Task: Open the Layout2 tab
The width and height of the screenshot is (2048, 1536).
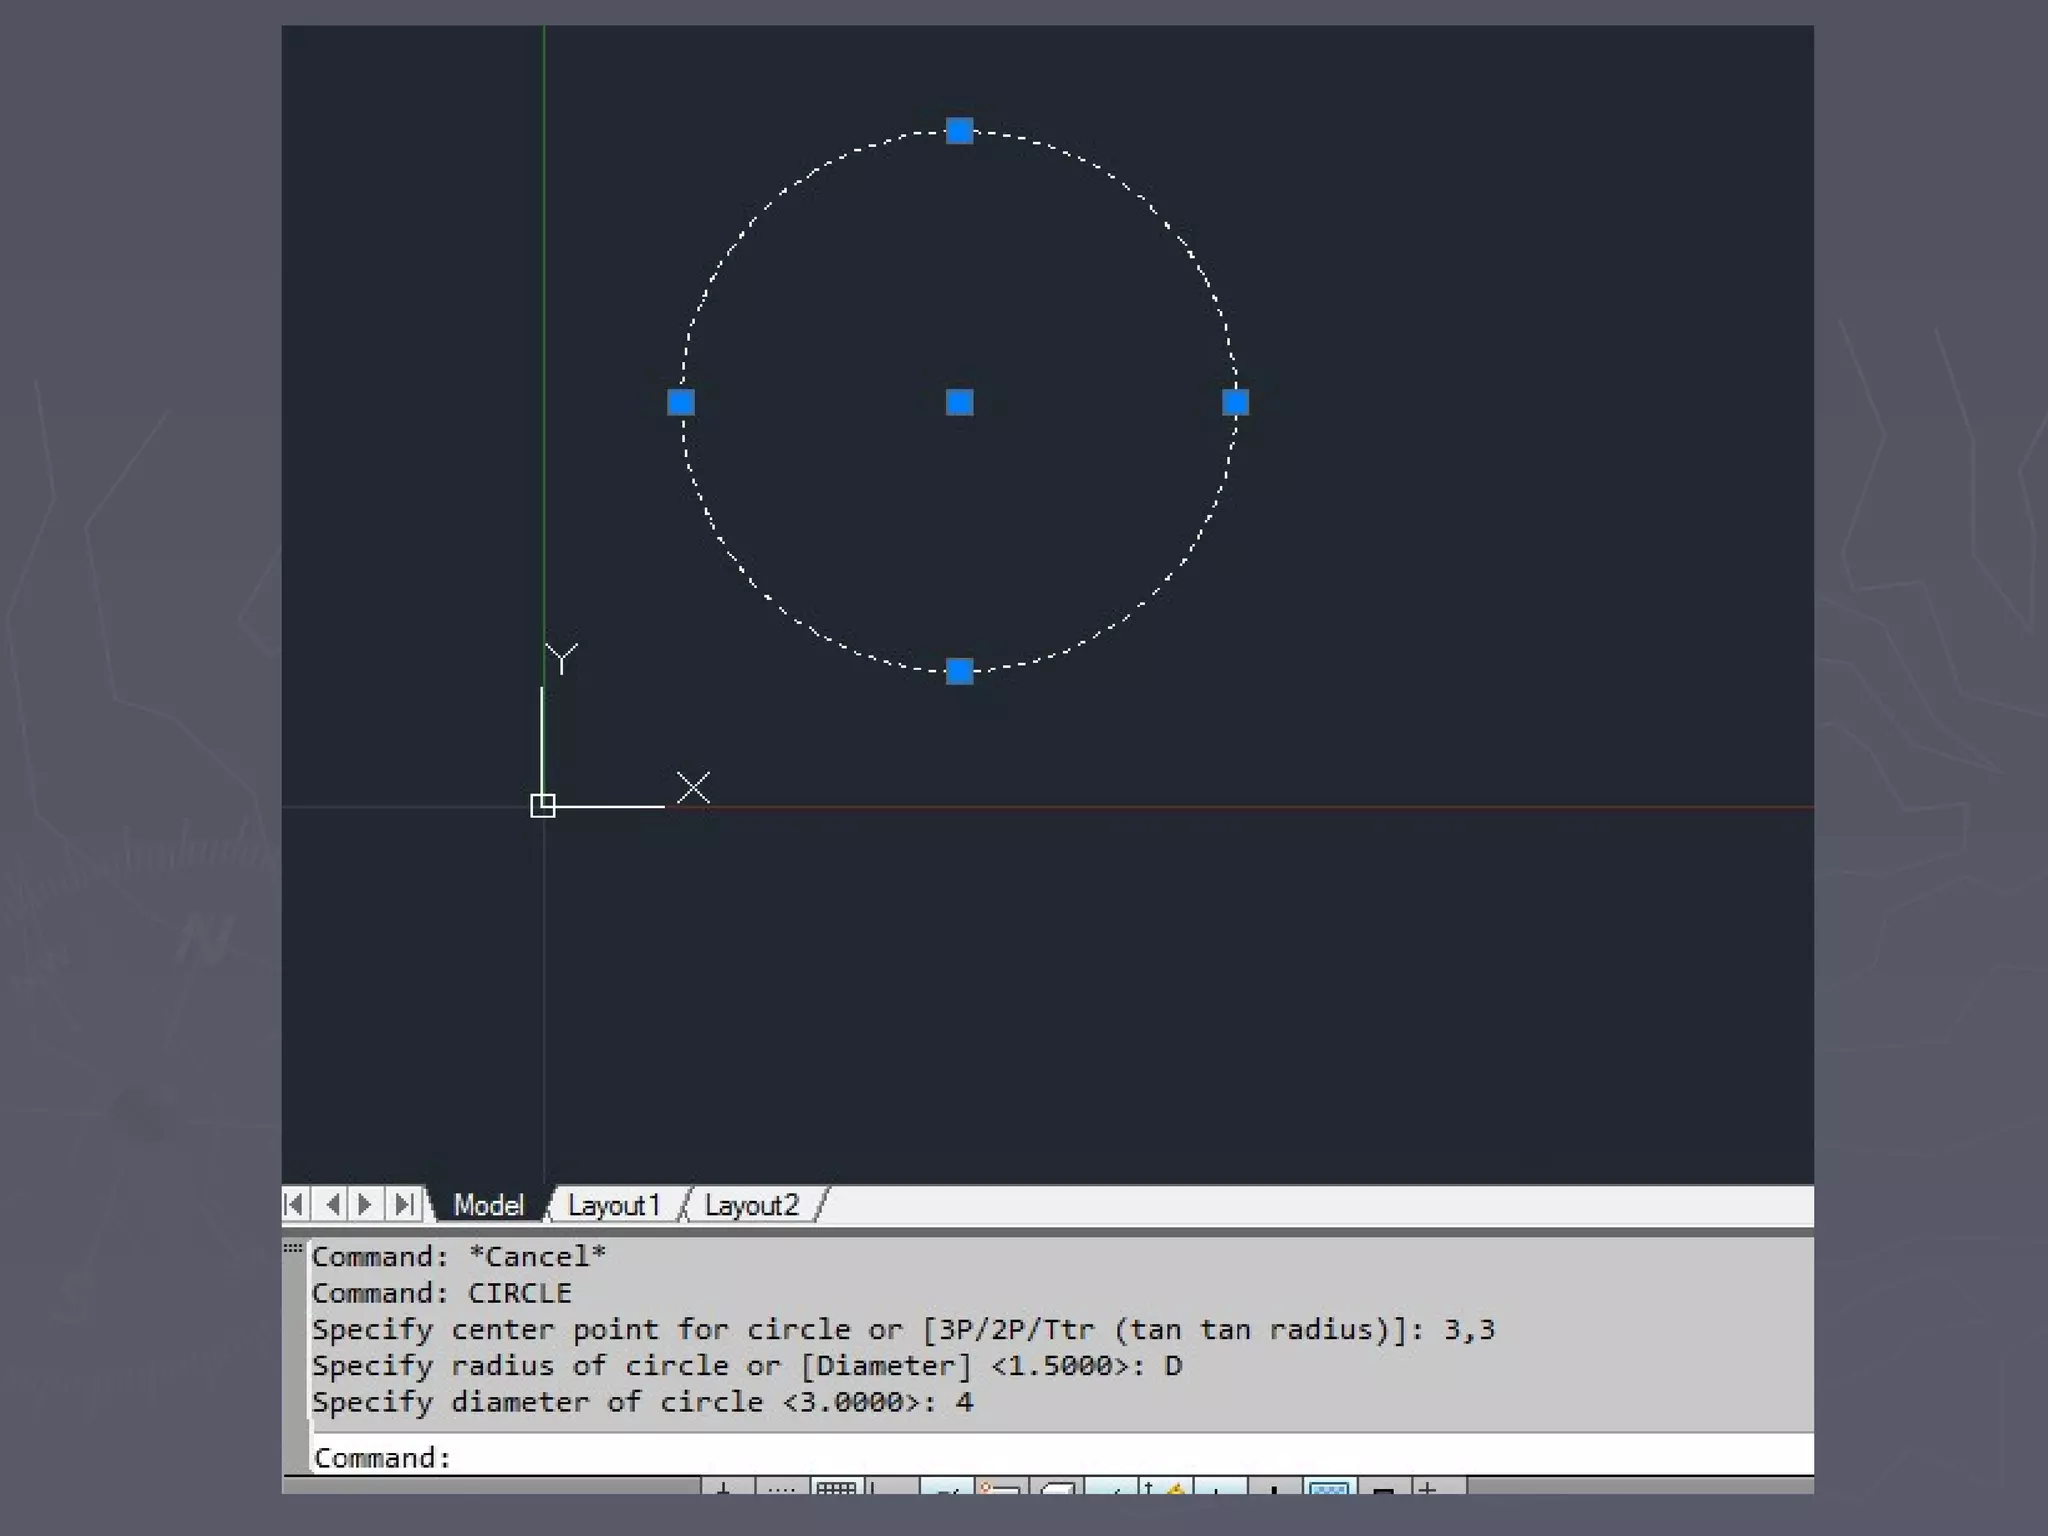Action: click(752, 1205)
